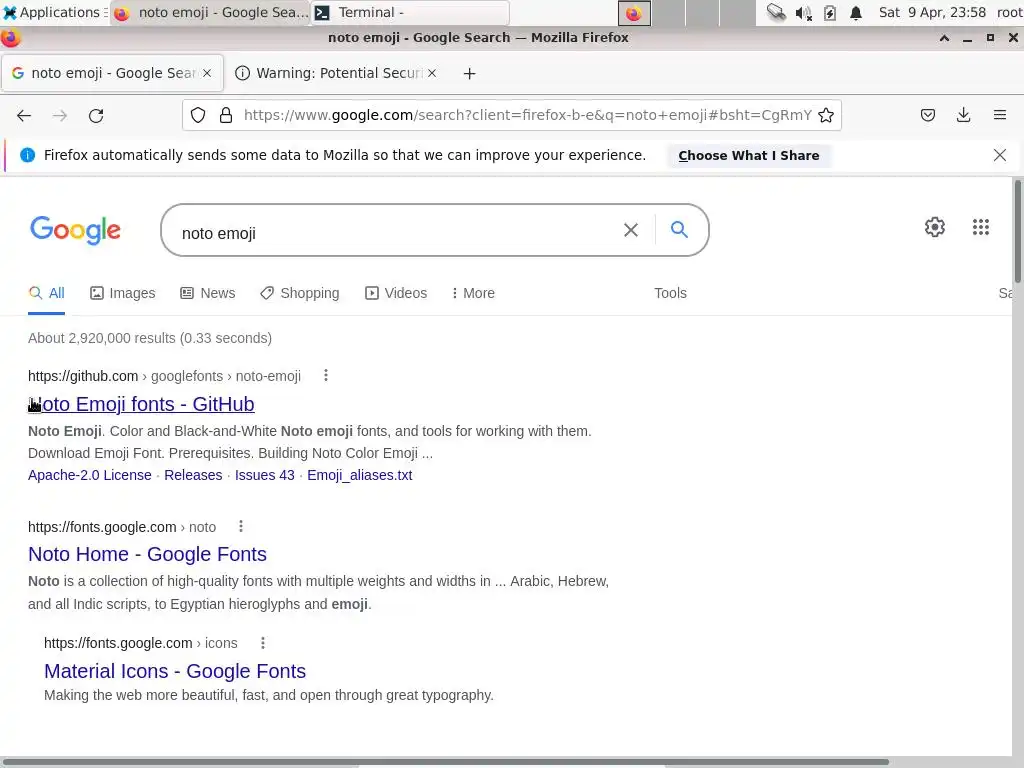Bookmark this page with the star
Image resolution: width=1024 pixels, height=768 pixels.
click(x=825, y=116)
